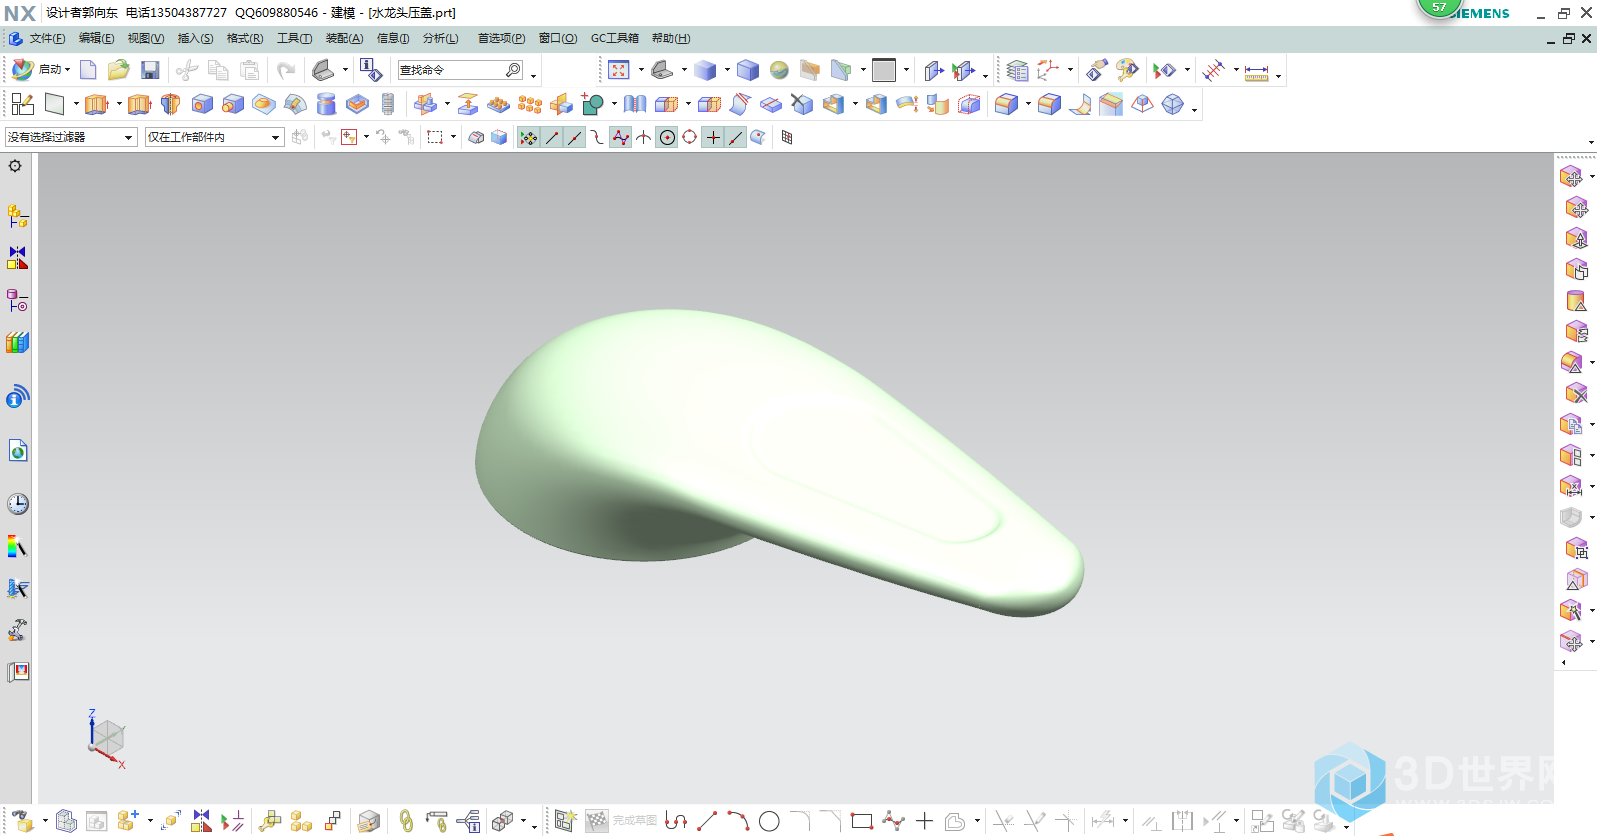Toggle Control Point snap
Image resolution: width=1597 pixels, height=836 pixels.
coord(598,137)
